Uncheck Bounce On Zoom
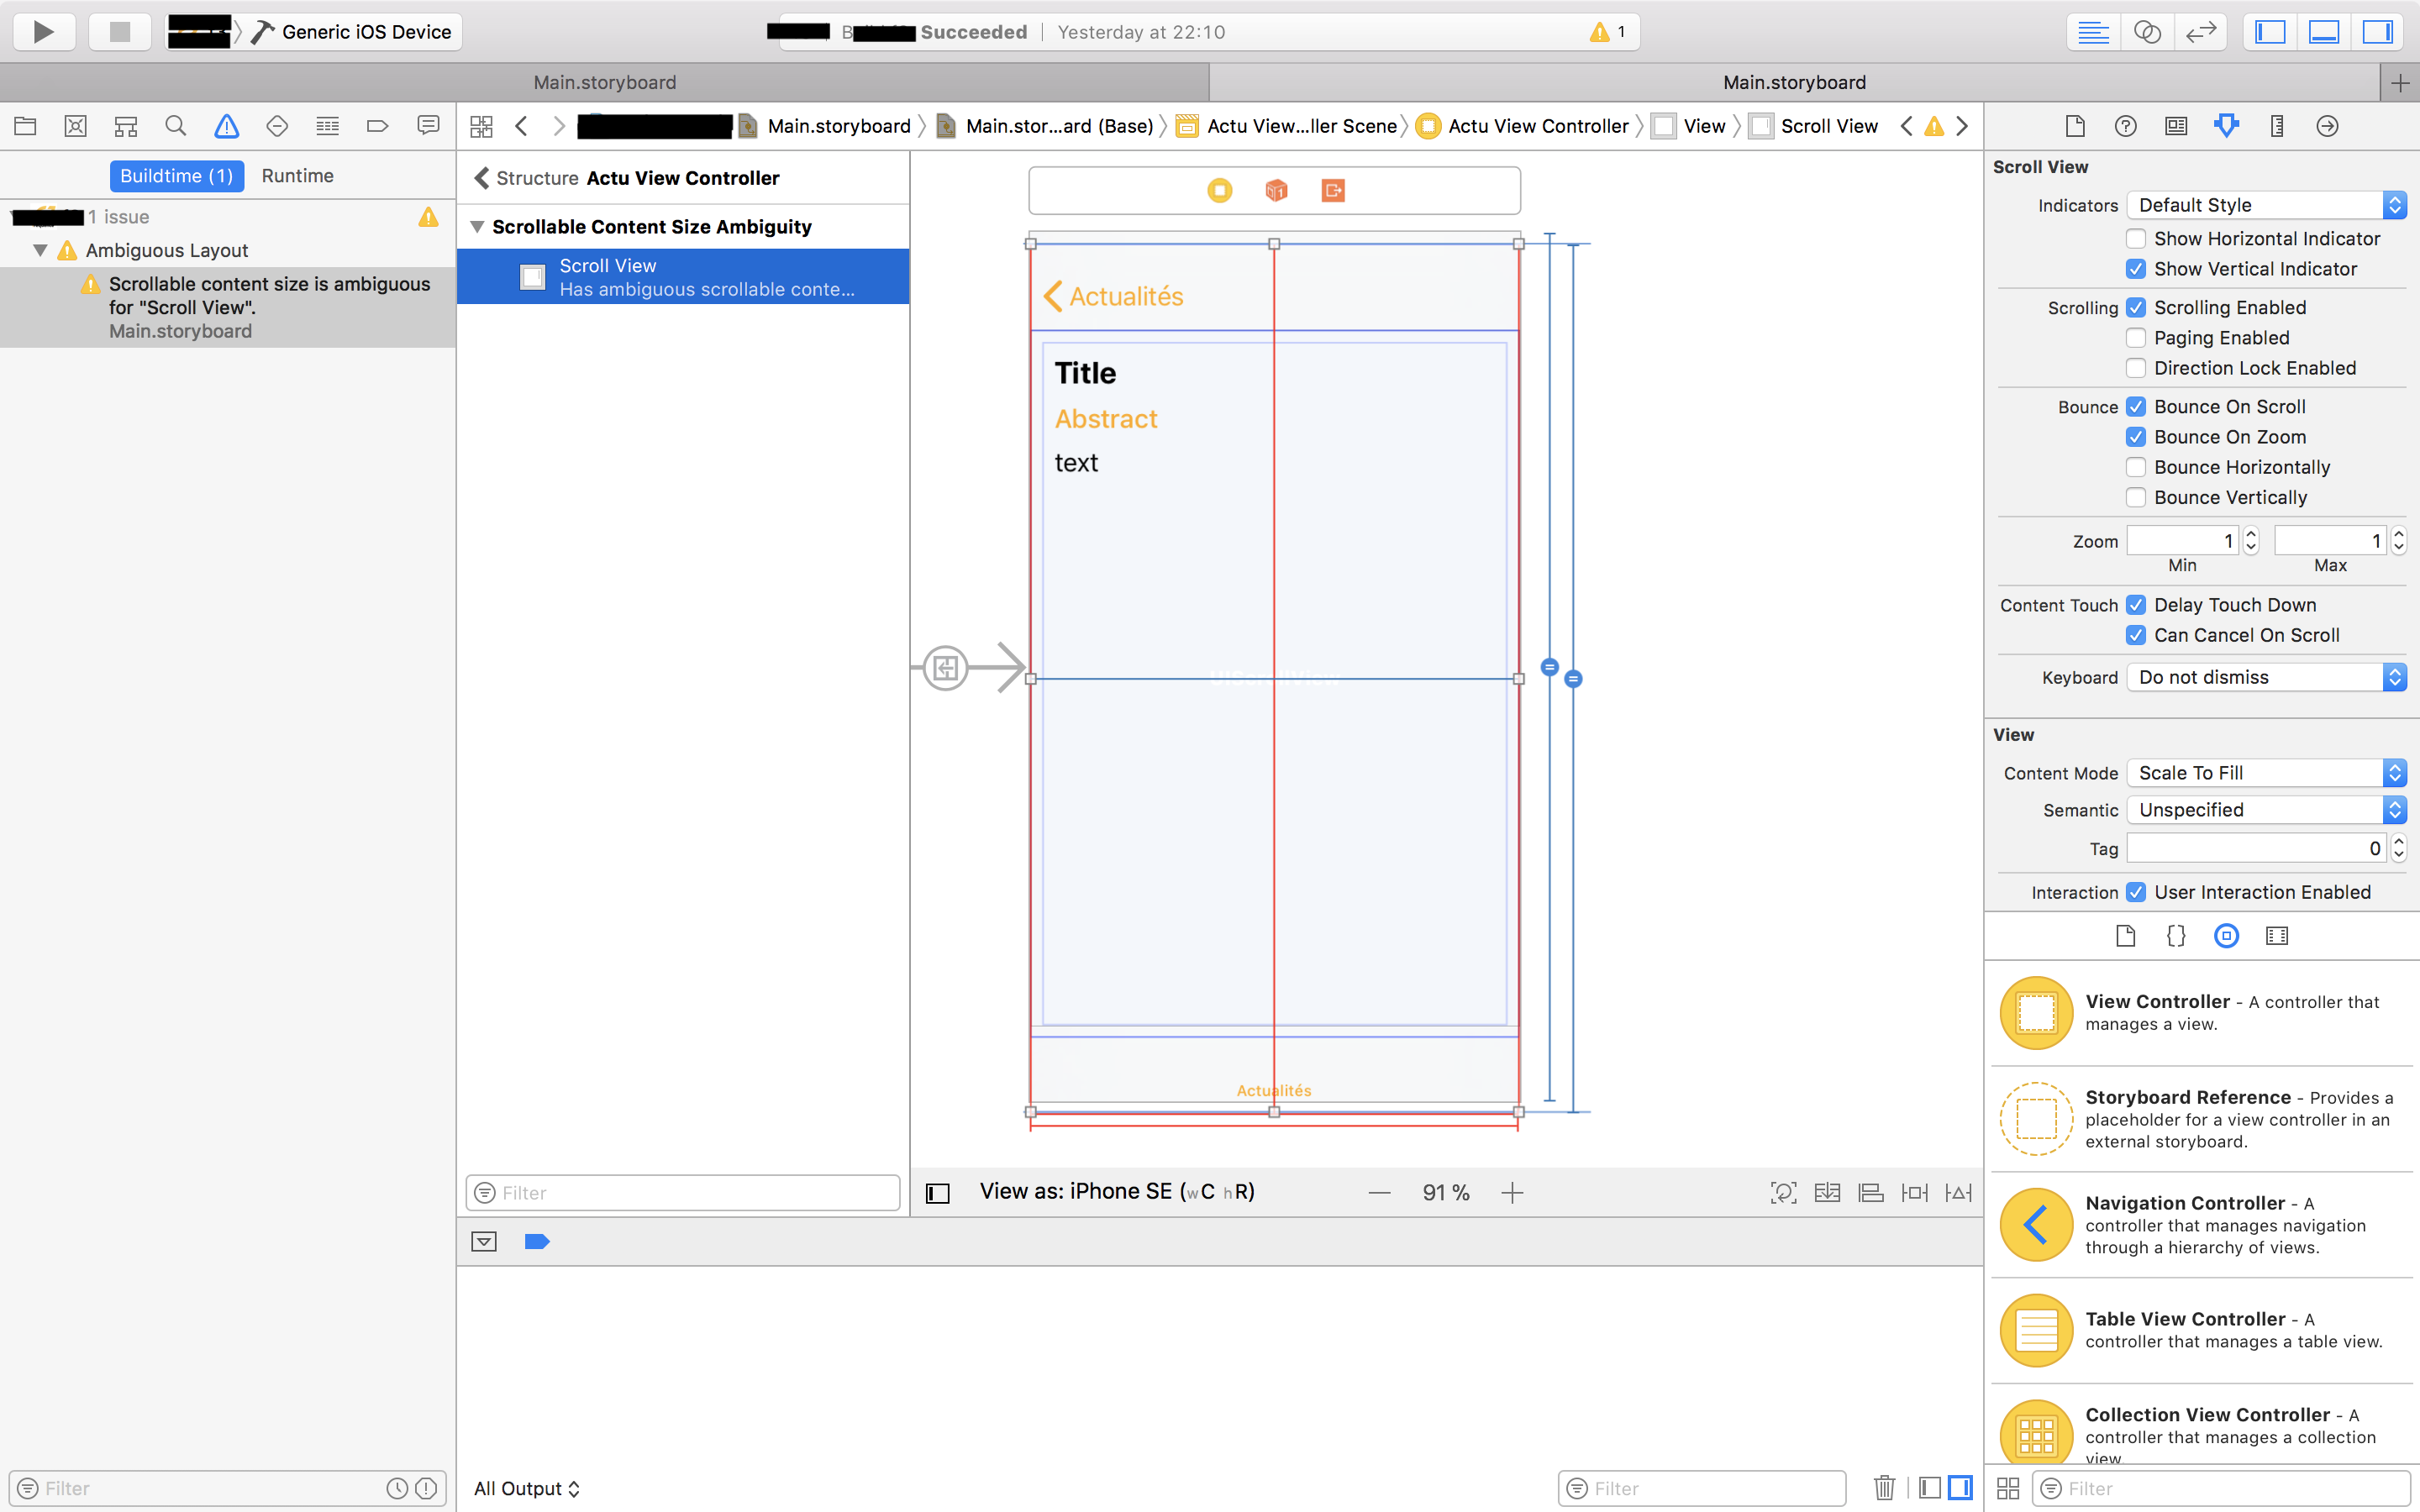2420x1512 pixels. (x=2136, y=437)
